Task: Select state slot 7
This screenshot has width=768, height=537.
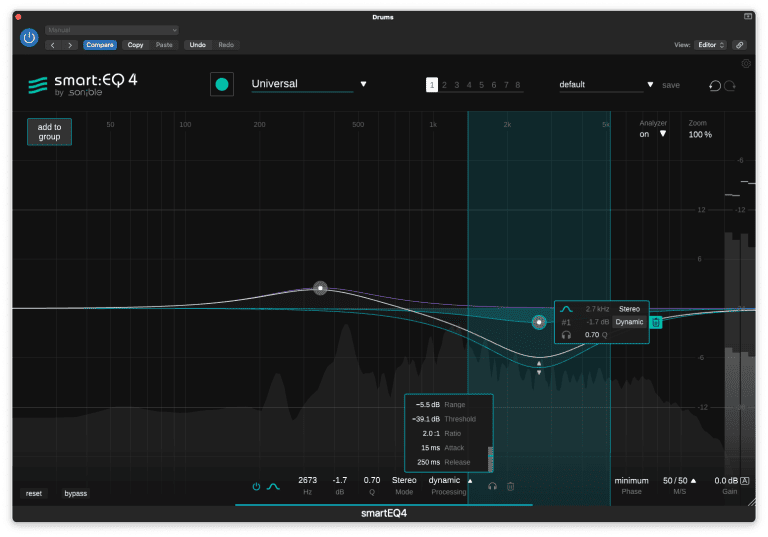Action: [506, 85]
